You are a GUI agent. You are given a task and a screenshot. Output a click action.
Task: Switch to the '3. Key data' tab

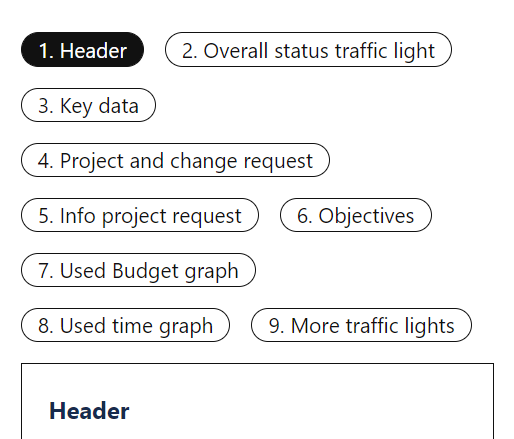coord(88,105)
